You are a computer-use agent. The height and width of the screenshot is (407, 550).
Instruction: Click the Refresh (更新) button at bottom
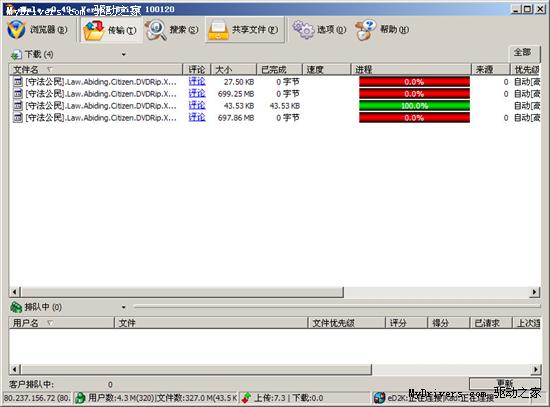pyautogui.click(x=505, y=383)
